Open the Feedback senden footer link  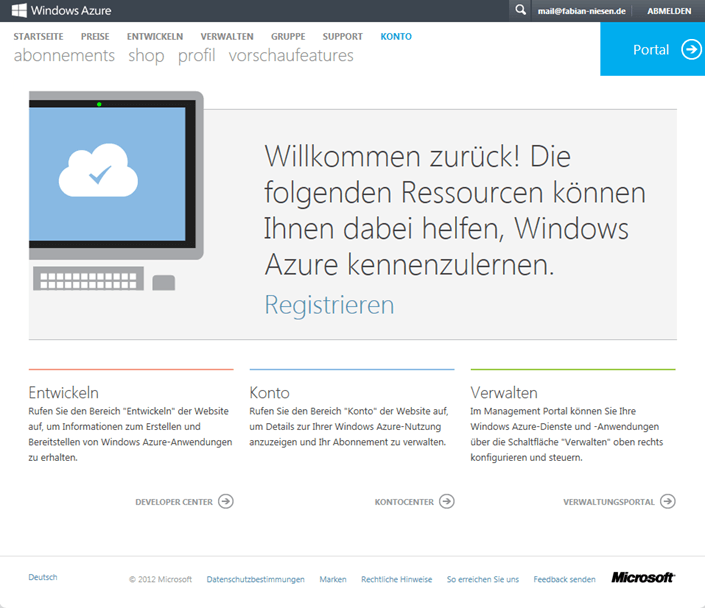click(564, 579)
